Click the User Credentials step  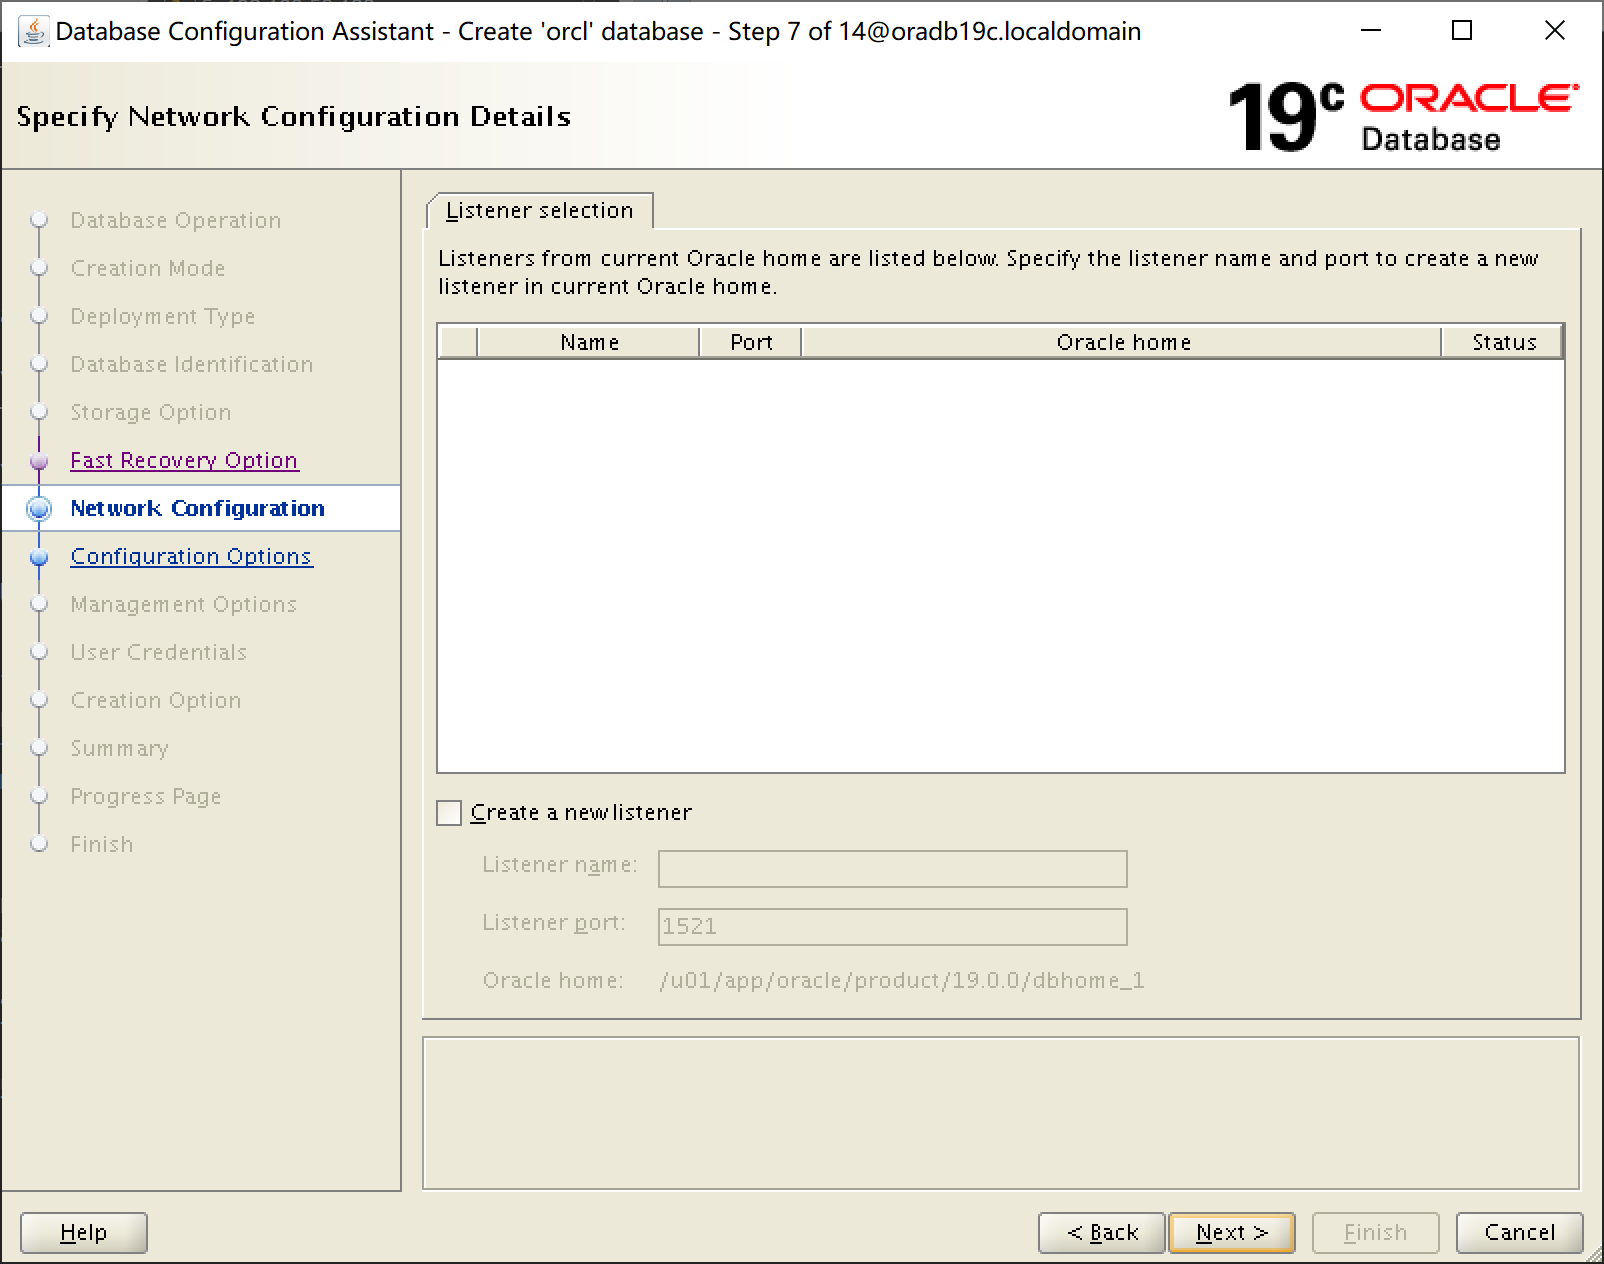click(x=158, y=652)
